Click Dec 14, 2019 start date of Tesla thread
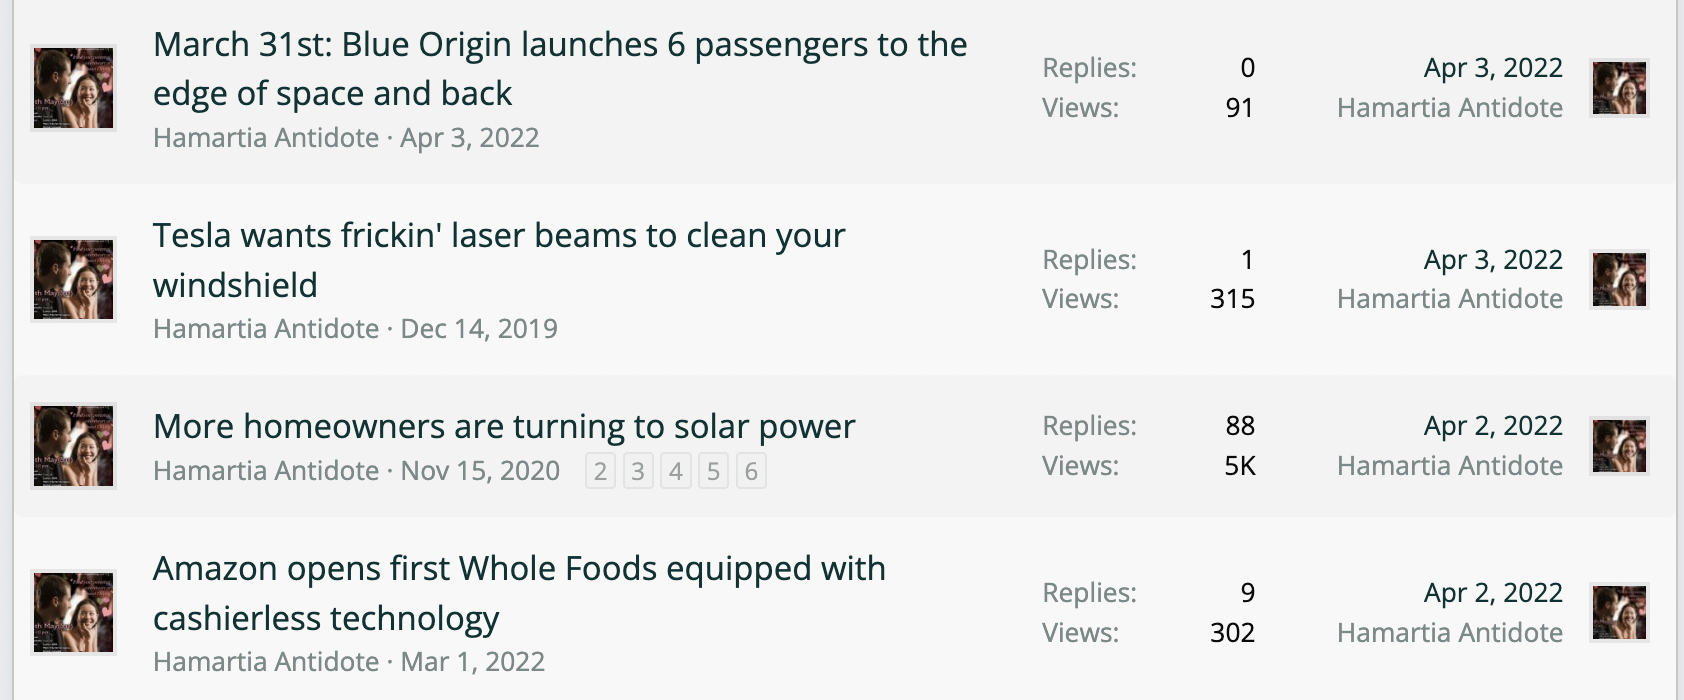The width and height of the screenshot is (1684, 700). click(479, 329)
